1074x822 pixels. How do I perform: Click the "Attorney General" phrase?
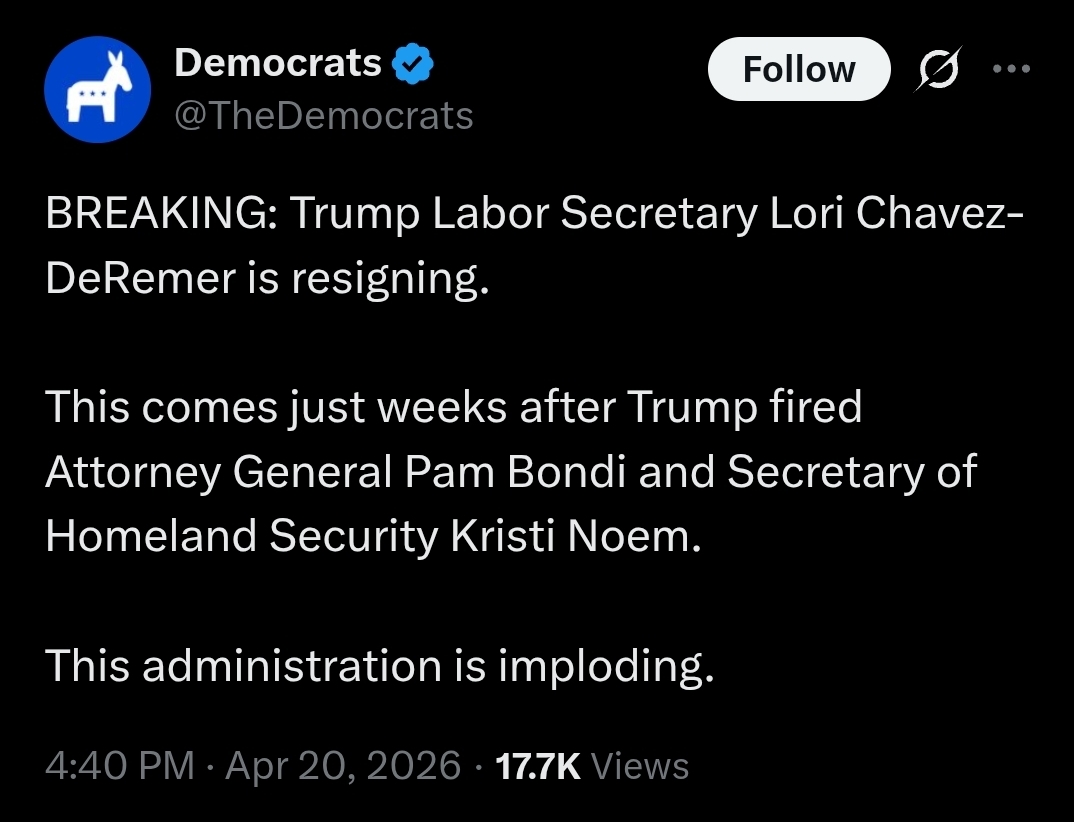[218, 472]
